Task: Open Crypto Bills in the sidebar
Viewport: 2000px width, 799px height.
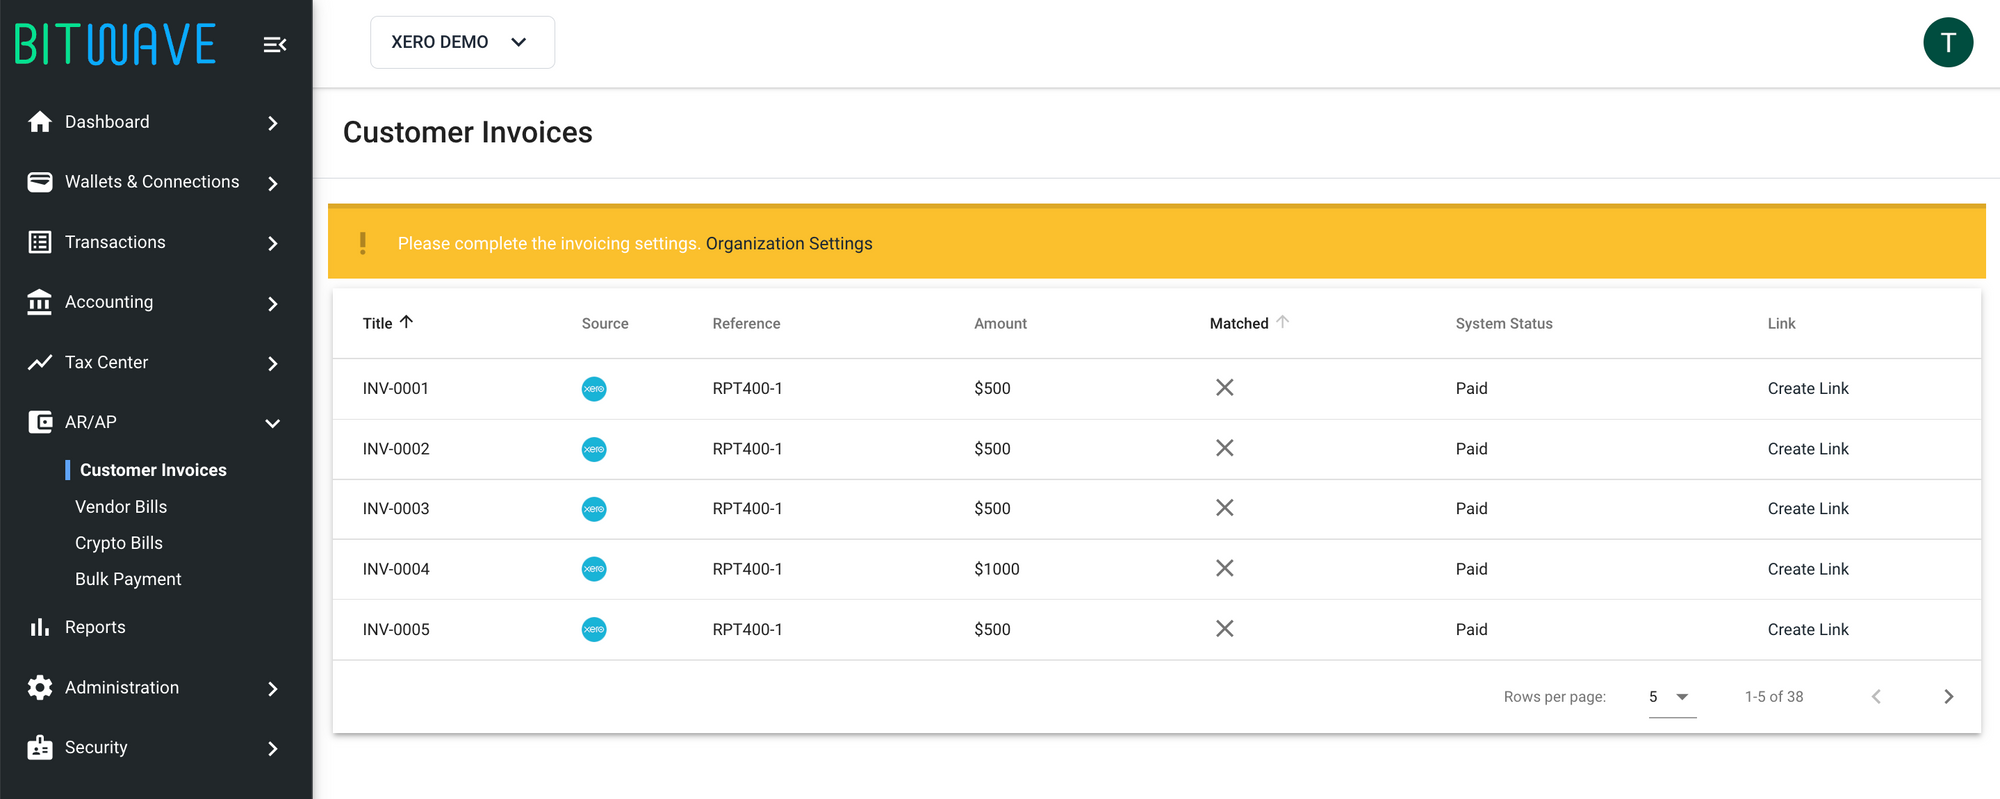Action: [x=119, y=543]
